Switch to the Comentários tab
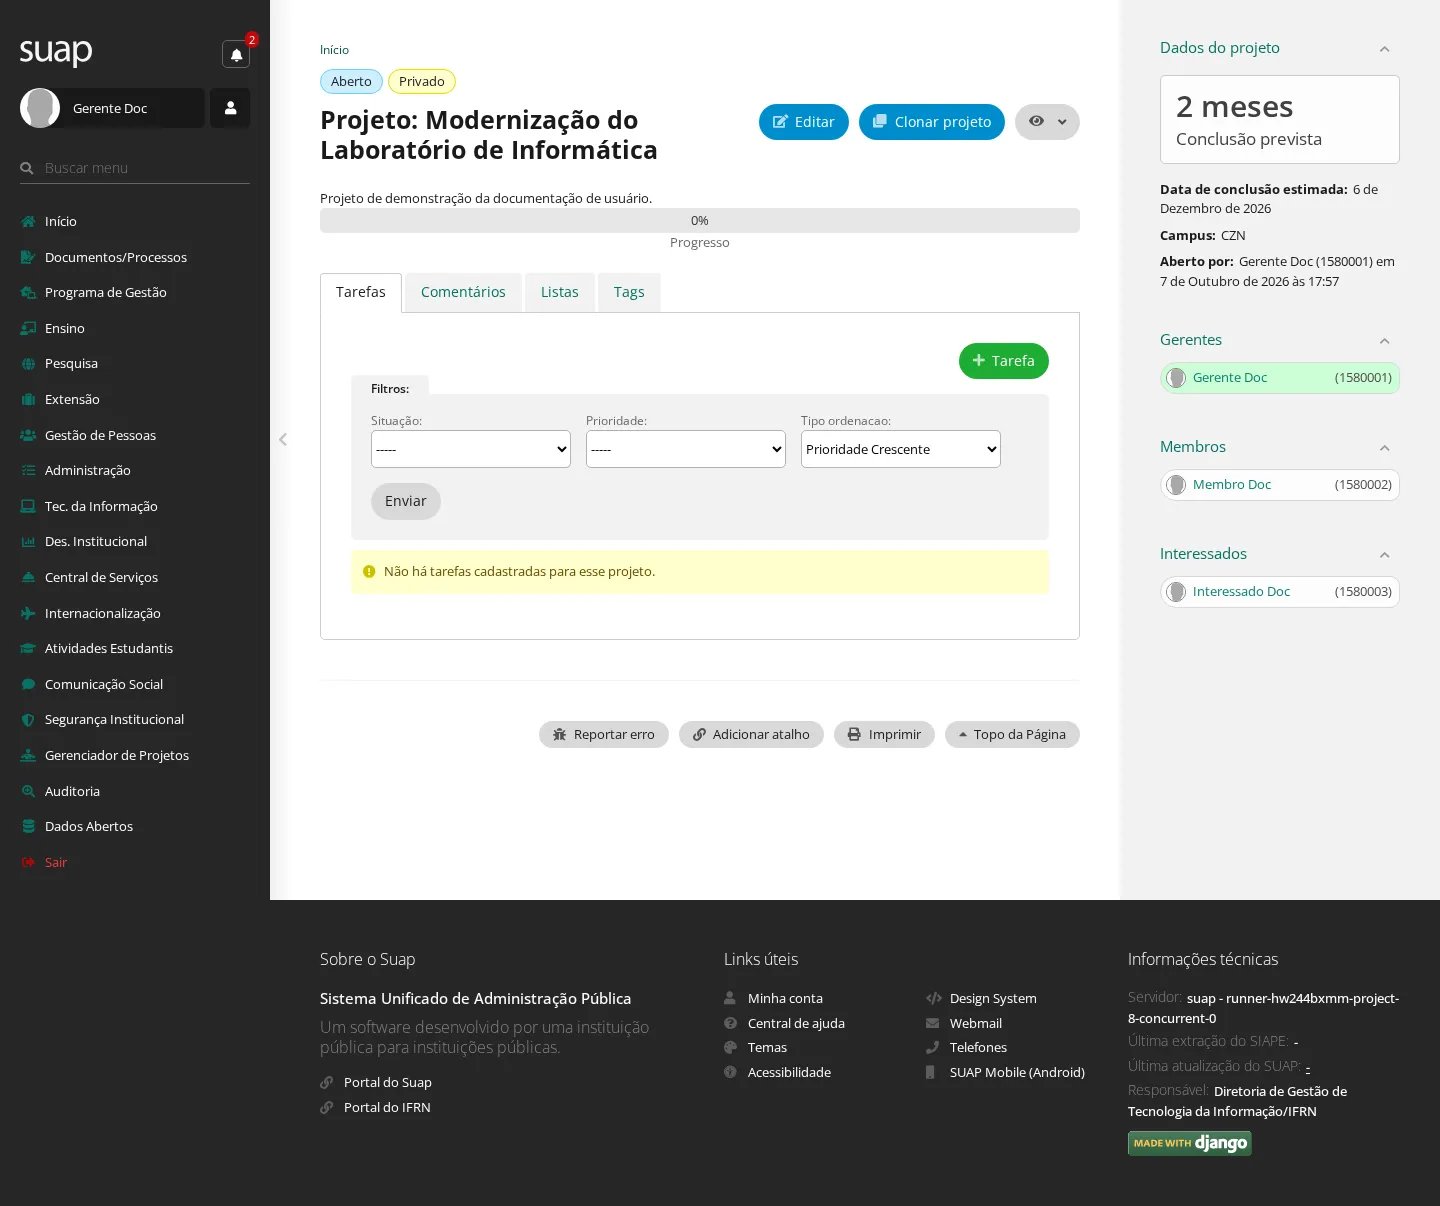The height and width of the screenshot is (1206, 1440). pos(463,292)
